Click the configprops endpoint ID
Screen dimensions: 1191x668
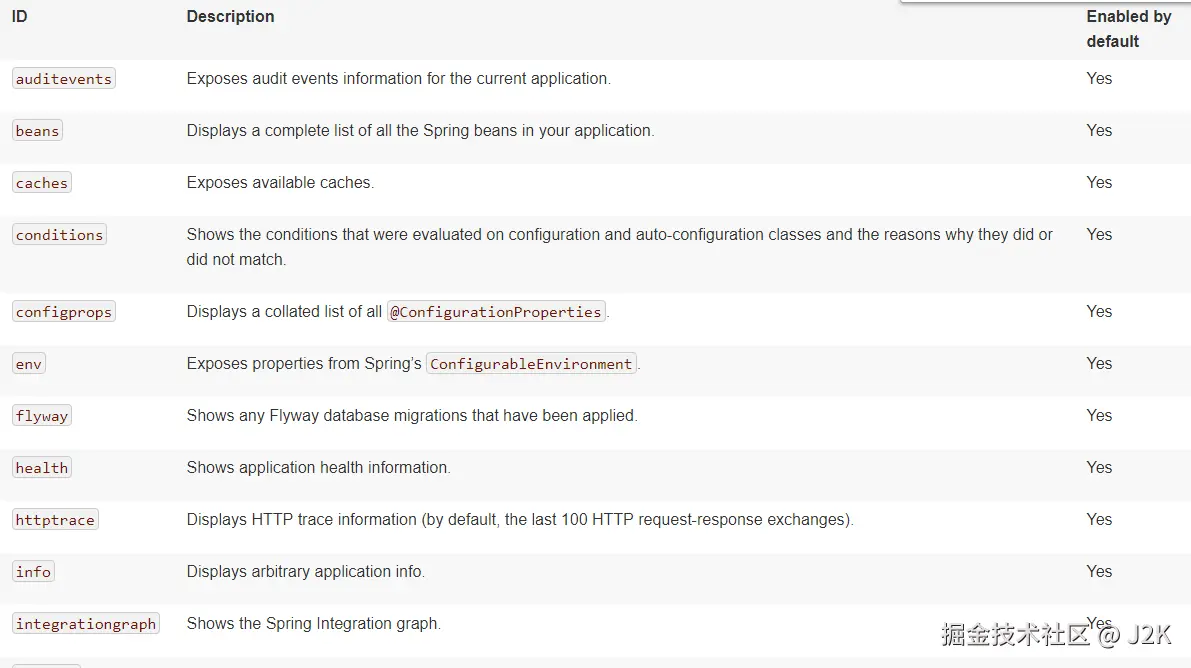[x=64, y=312]
